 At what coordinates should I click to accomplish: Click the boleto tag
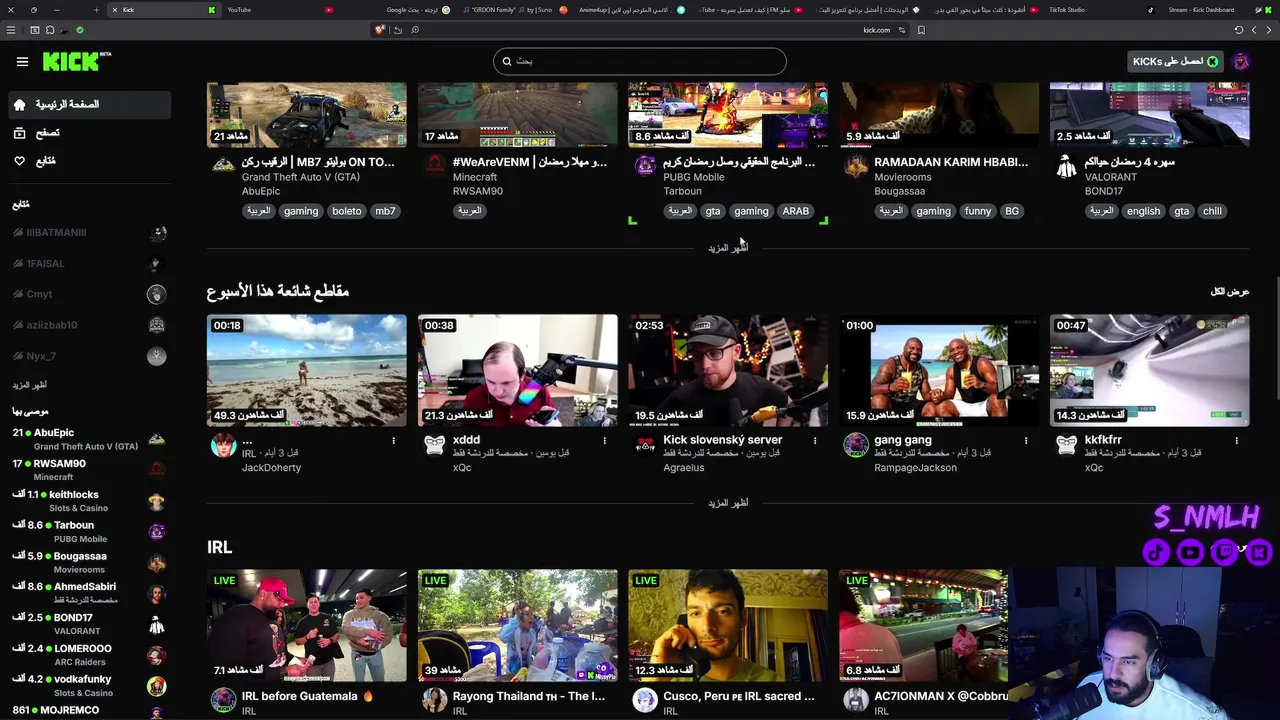347,211
